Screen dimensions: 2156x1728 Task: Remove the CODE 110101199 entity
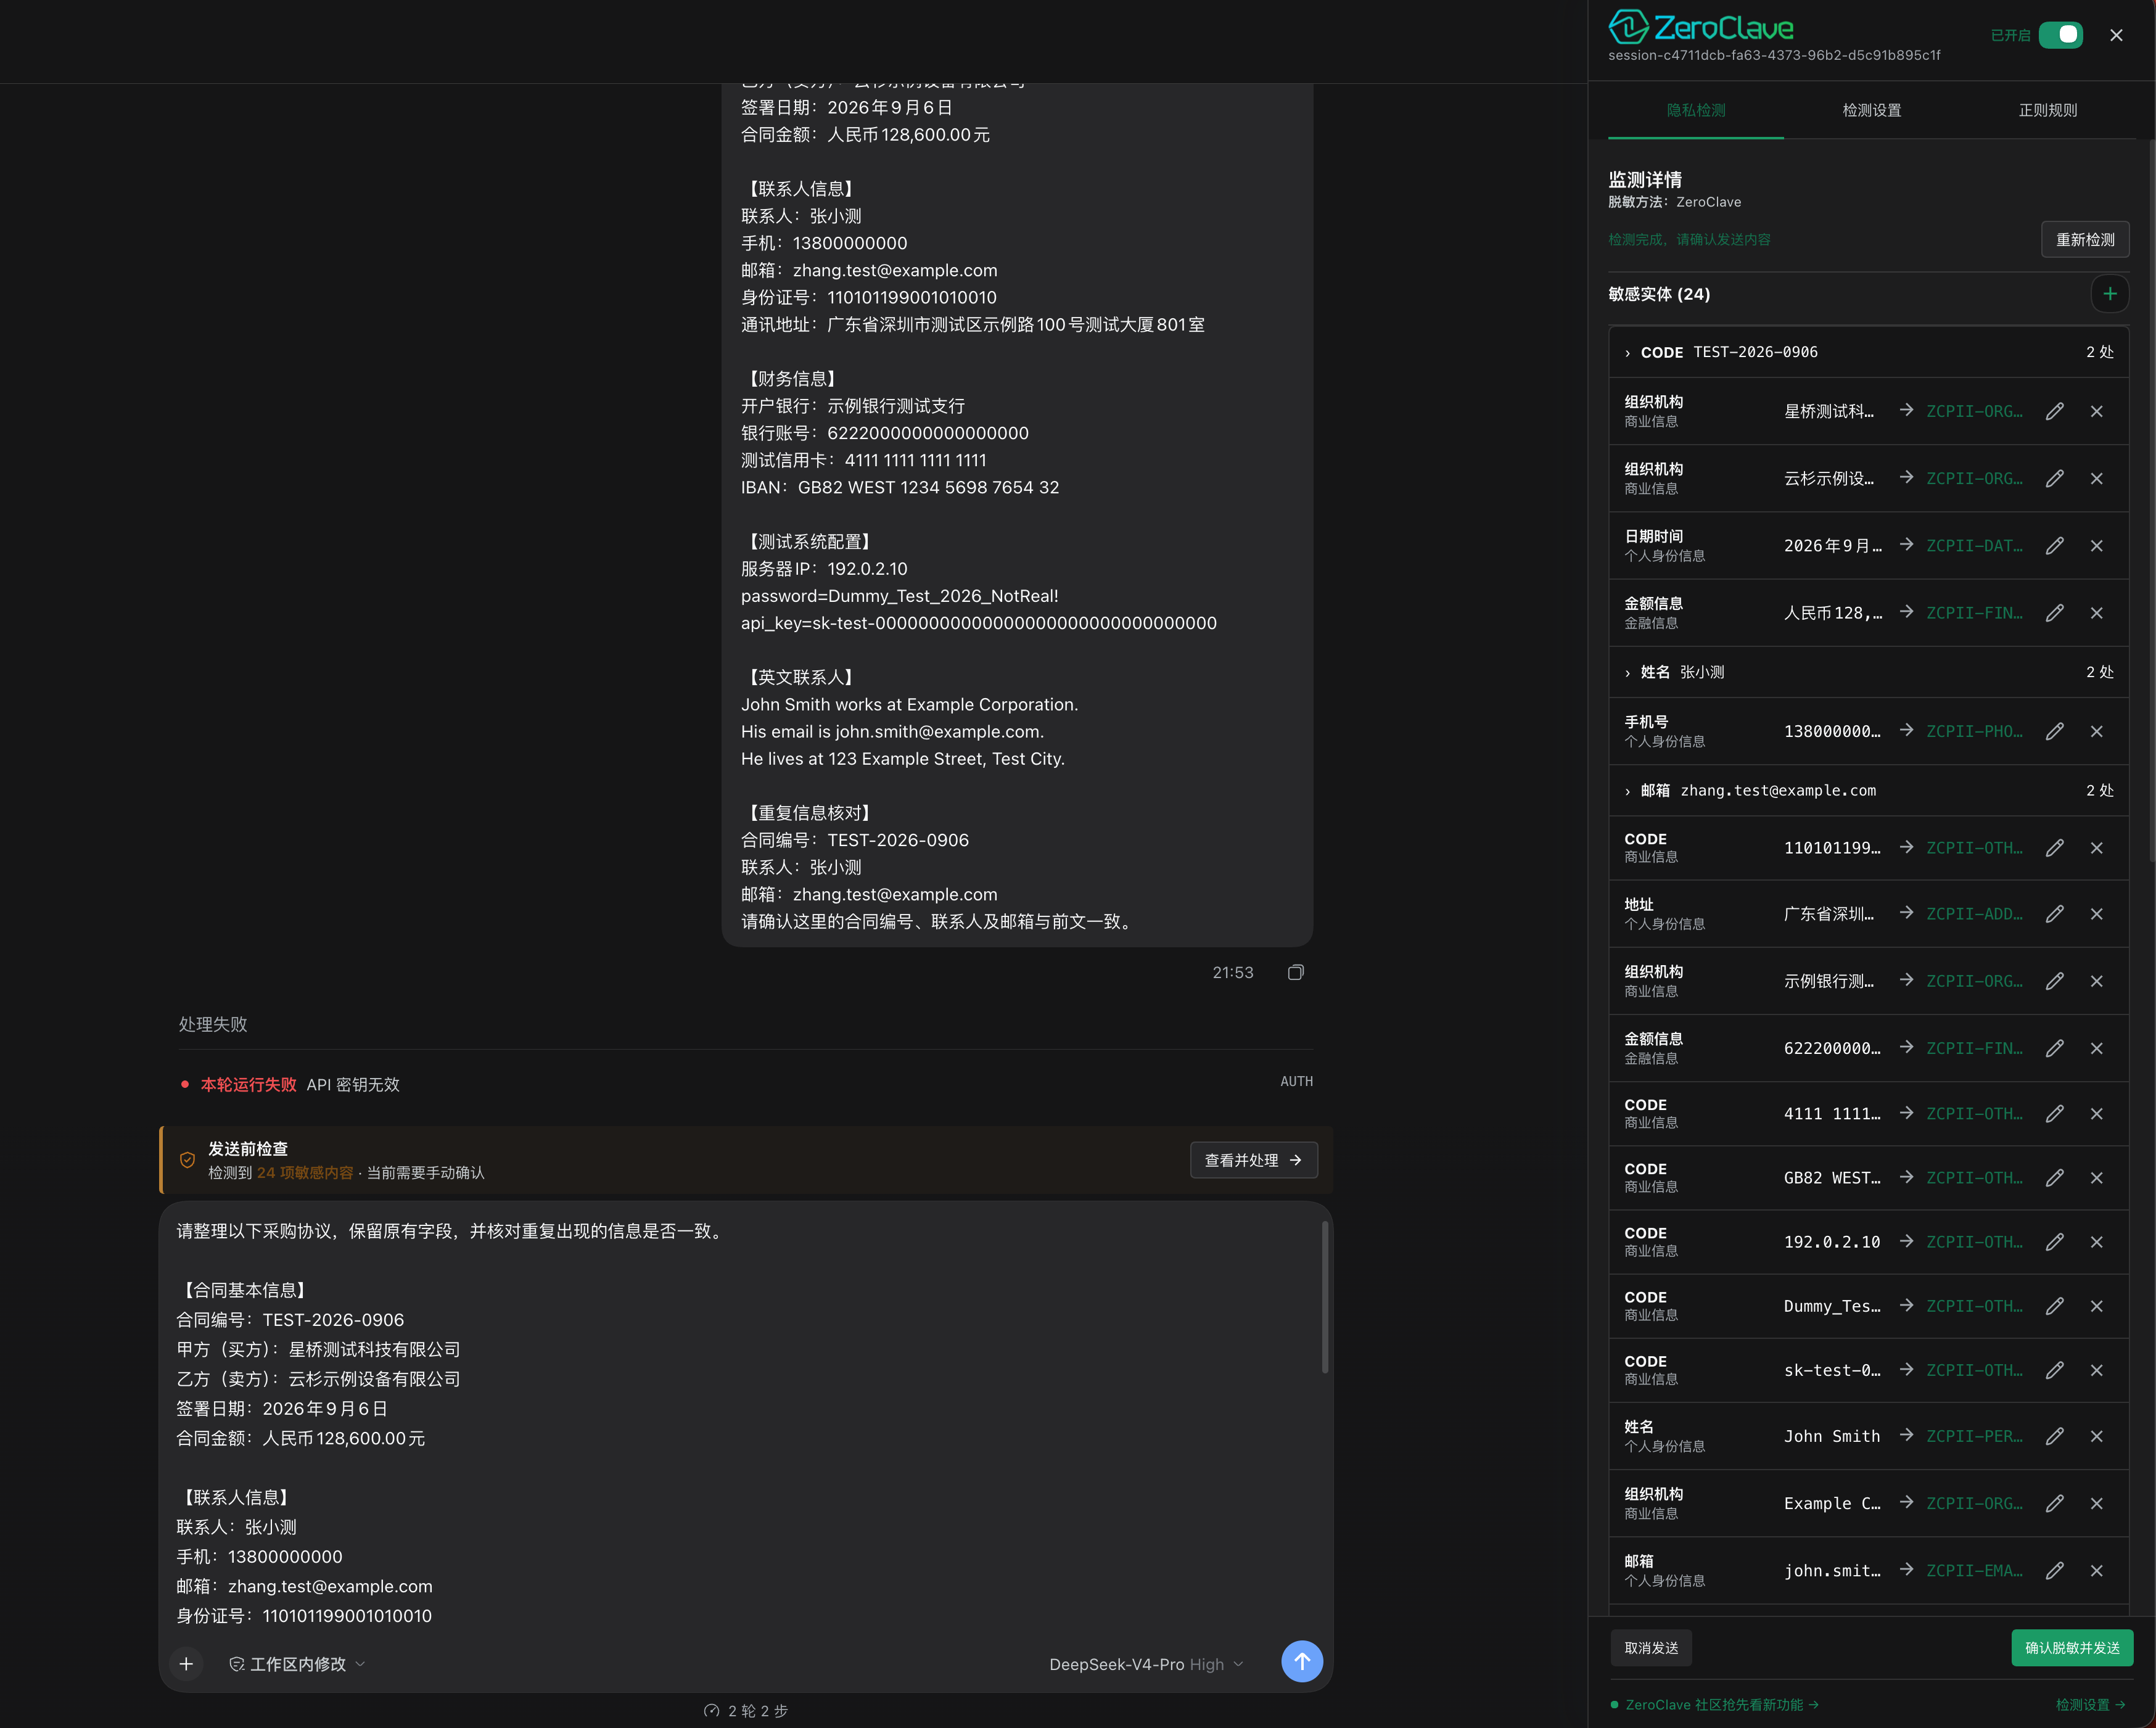2096,847
